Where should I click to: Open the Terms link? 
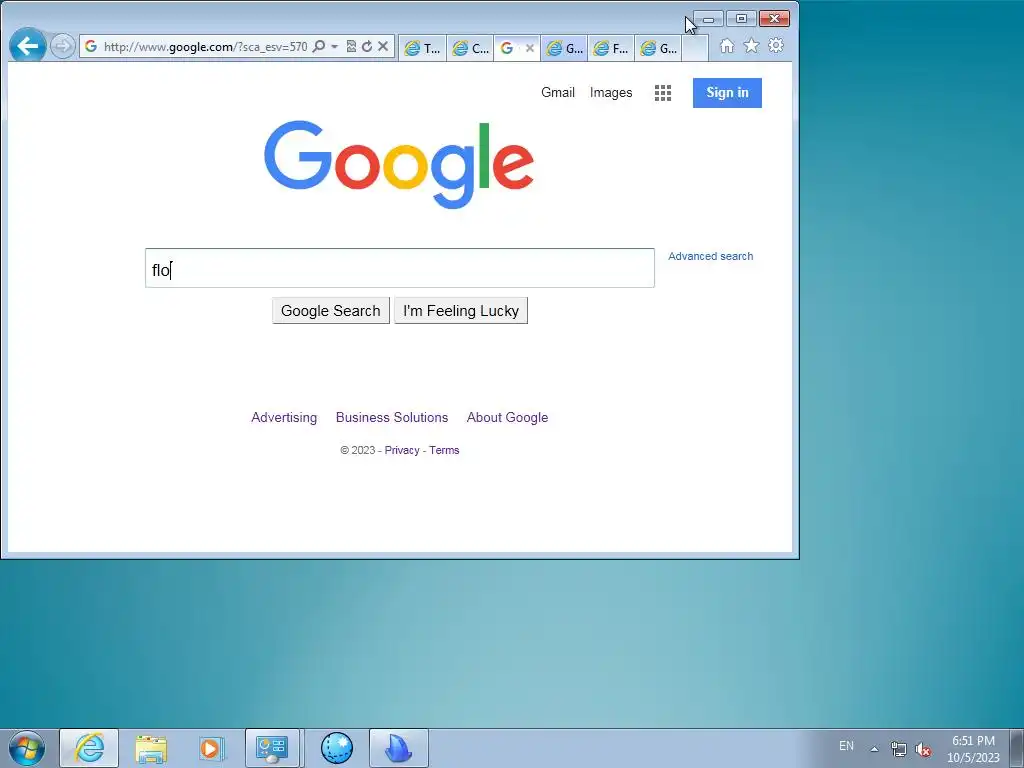(444, 450)
